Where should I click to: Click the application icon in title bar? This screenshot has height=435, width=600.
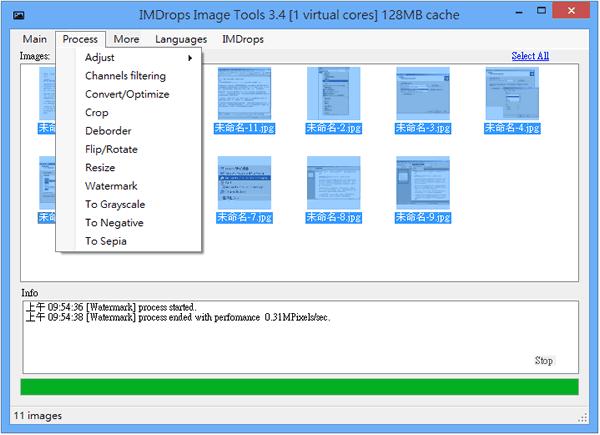coord(18,15)
